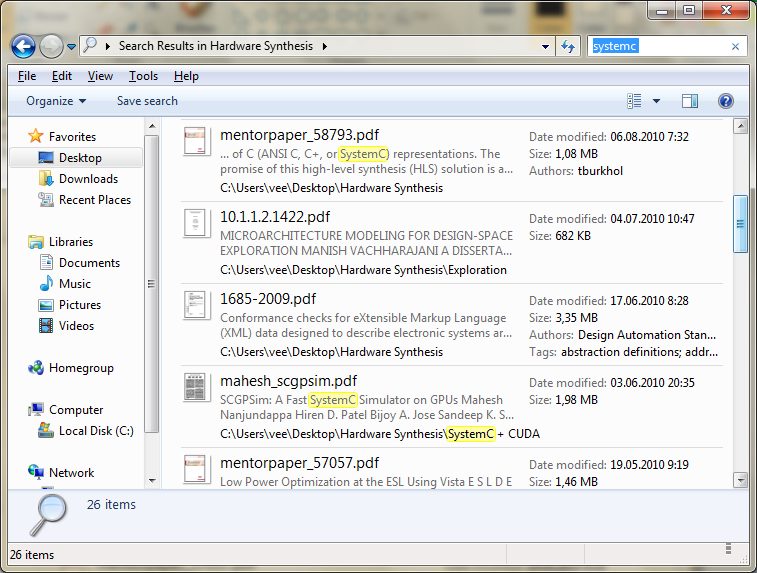This screenshot has height=573, width=757.
Task: Select mentorpaper_58793.pdf file icon
Action: [x=195, y=141]
